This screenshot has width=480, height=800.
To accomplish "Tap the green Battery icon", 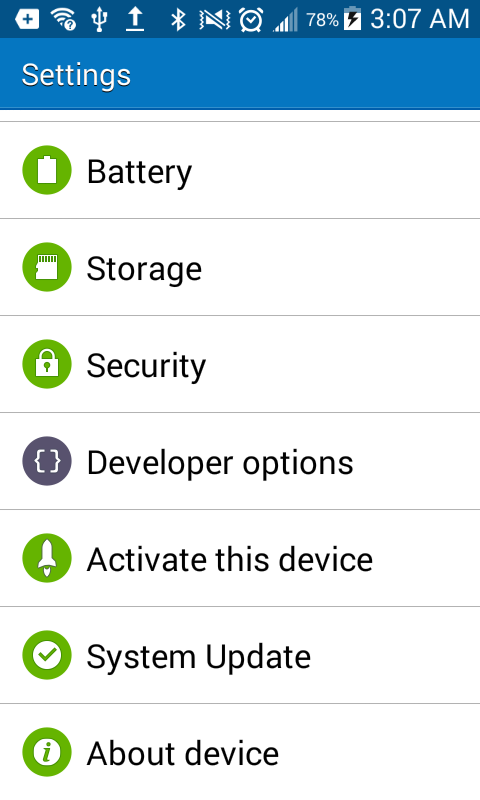I will coord(47,170).
